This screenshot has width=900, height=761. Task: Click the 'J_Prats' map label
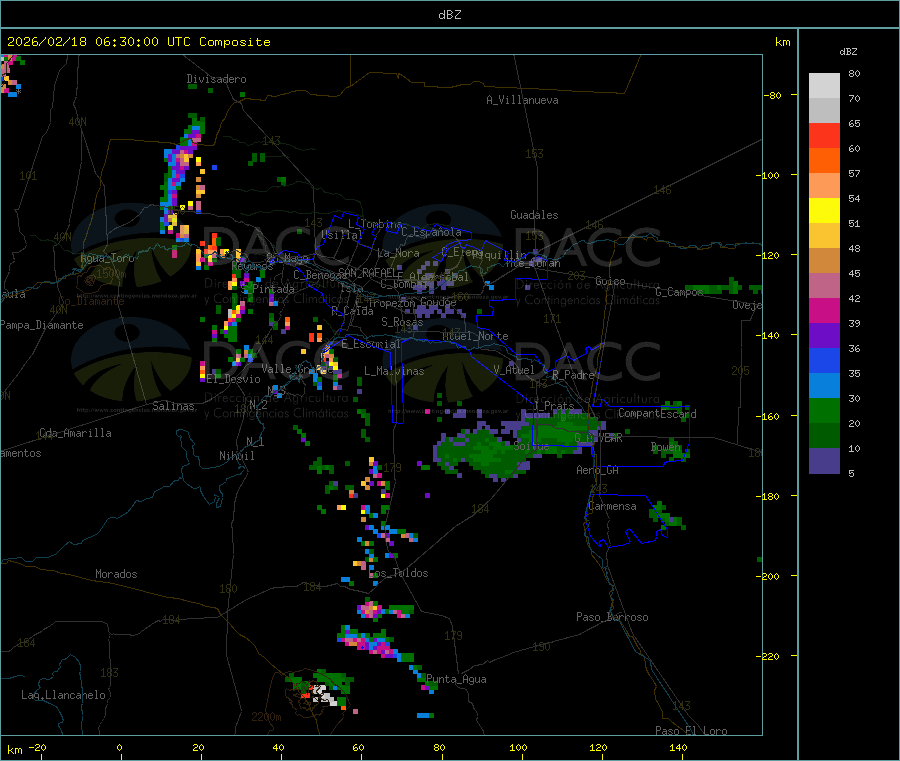[x=554, y=406]
